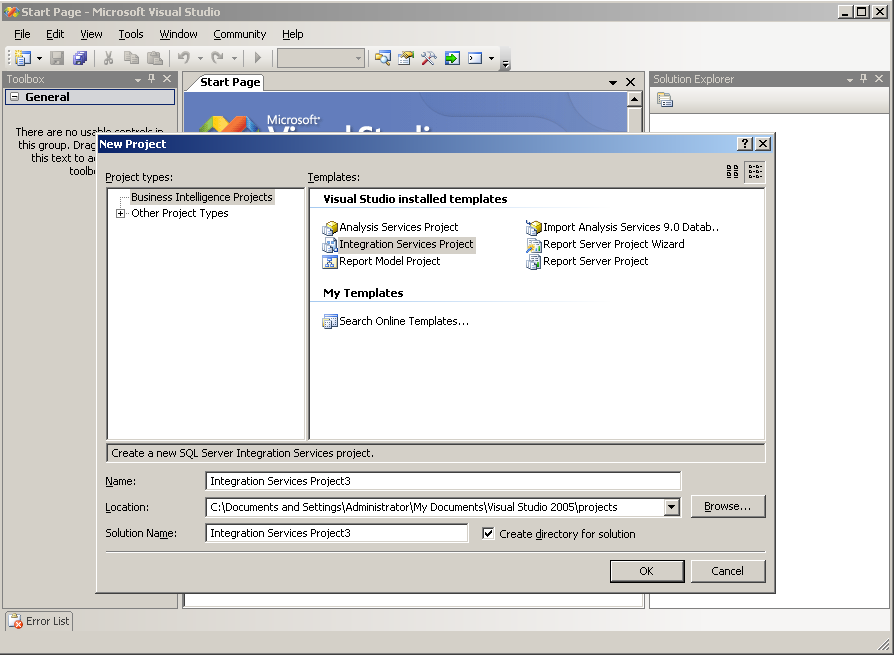Click the Start Debugging play icon

(x=258, y=58)
